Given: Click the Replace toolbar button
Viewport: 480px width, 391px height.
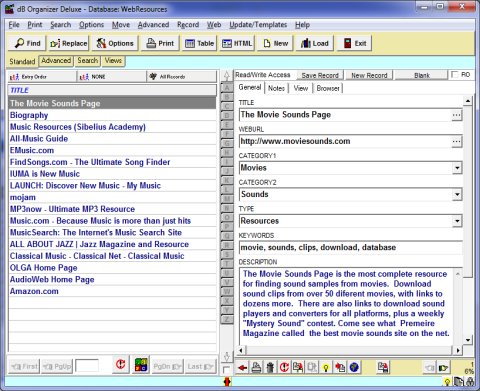Looking at the screenshot, I should (69, 43).
